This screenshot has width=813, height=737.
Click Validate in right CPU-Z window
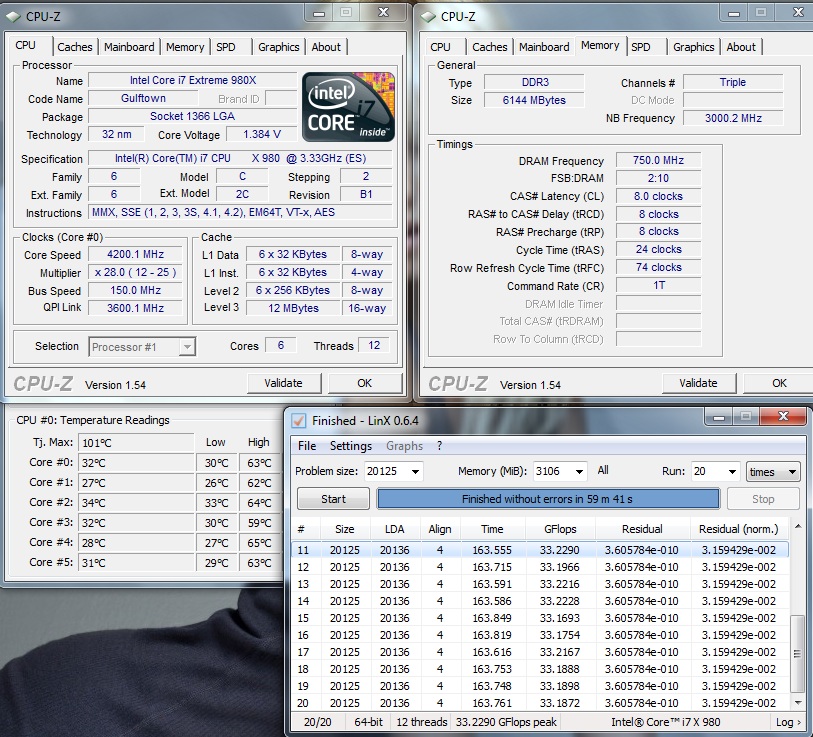[x=698, y=383]
